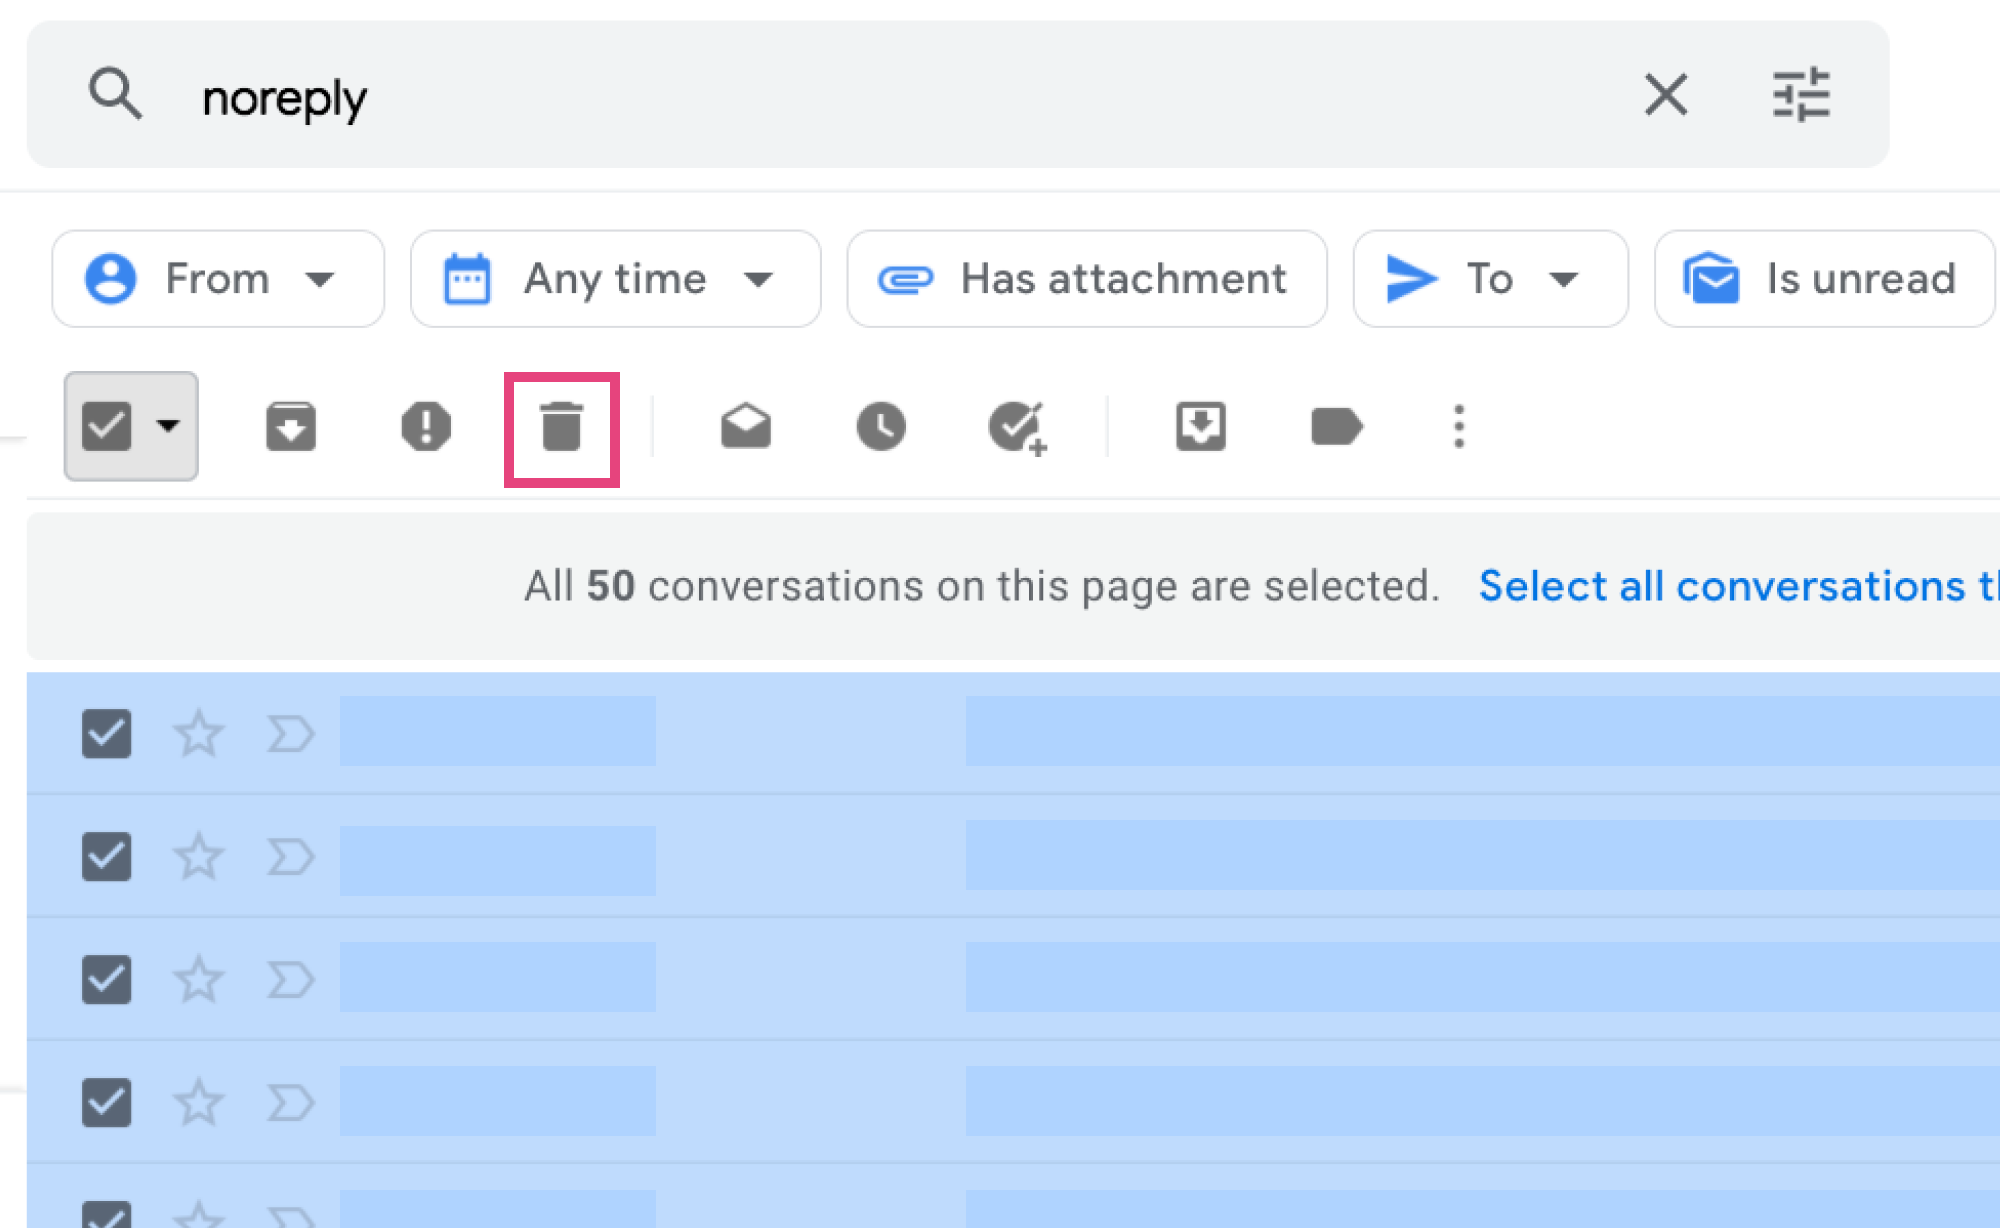Uncheck the first email row checkbox
This screenshot has height=1228, width=2000.
point(106,734)
